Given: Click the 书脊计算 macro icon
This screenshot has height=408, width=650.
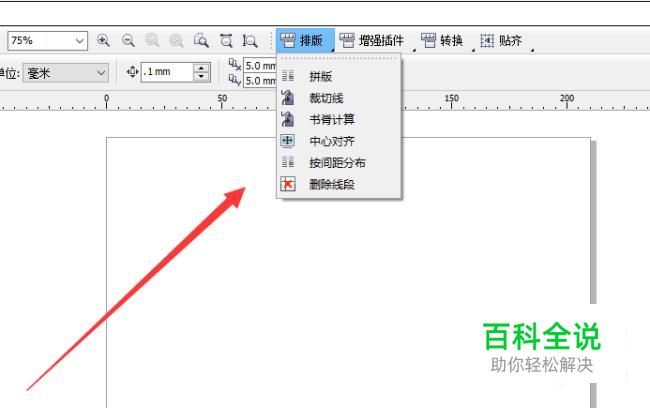Looking at the screenshot, I should pyautogui.click(x=288, y=119).
